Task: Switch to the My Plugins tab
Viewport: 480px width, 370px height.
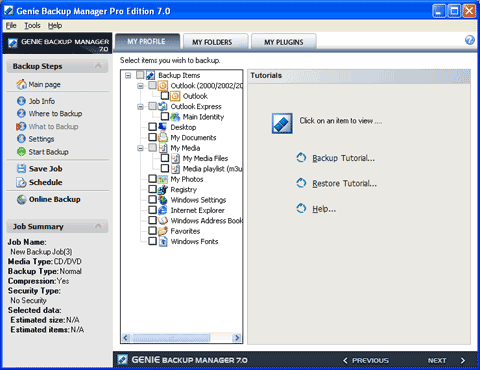Action: point(283,42)
